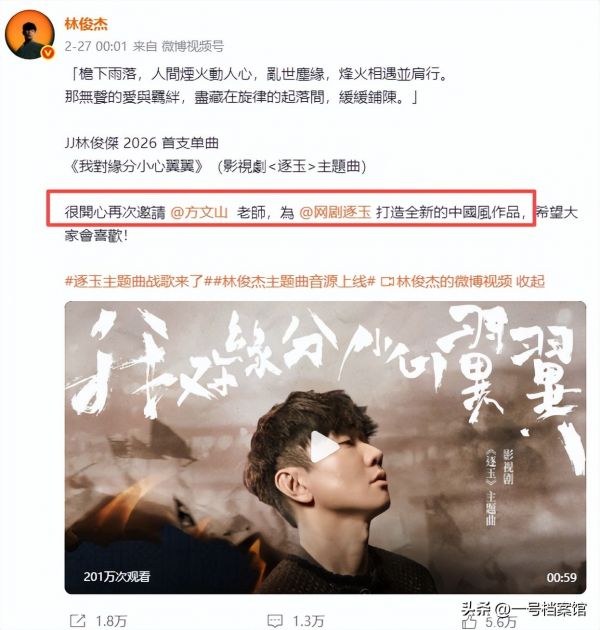The height and width of the screenshot is (630, 600).
Task: Open hashtag #逐玉主题曲战歌来了#
Action: [135, 282]
